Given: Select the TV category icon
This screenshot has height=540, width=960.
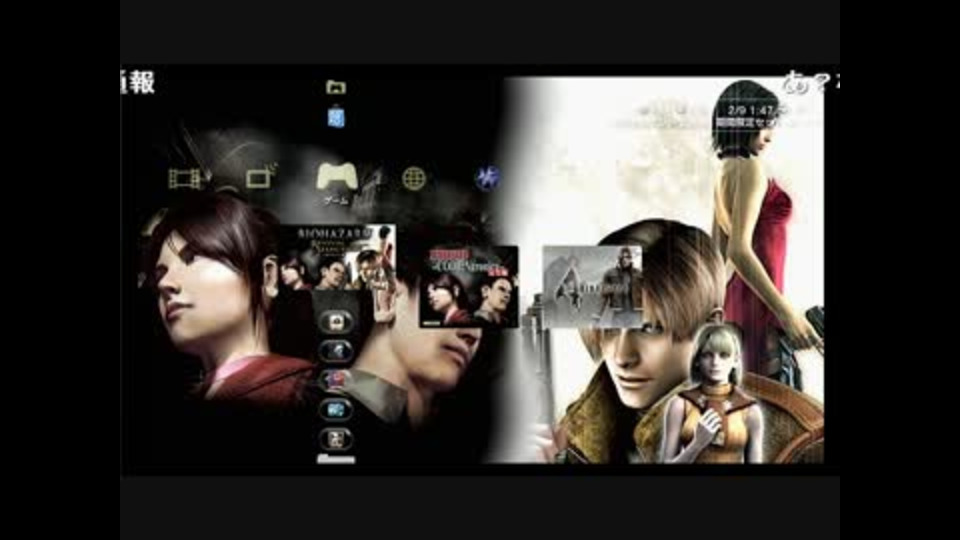Looking at the screenshot, I should point(260,177).
